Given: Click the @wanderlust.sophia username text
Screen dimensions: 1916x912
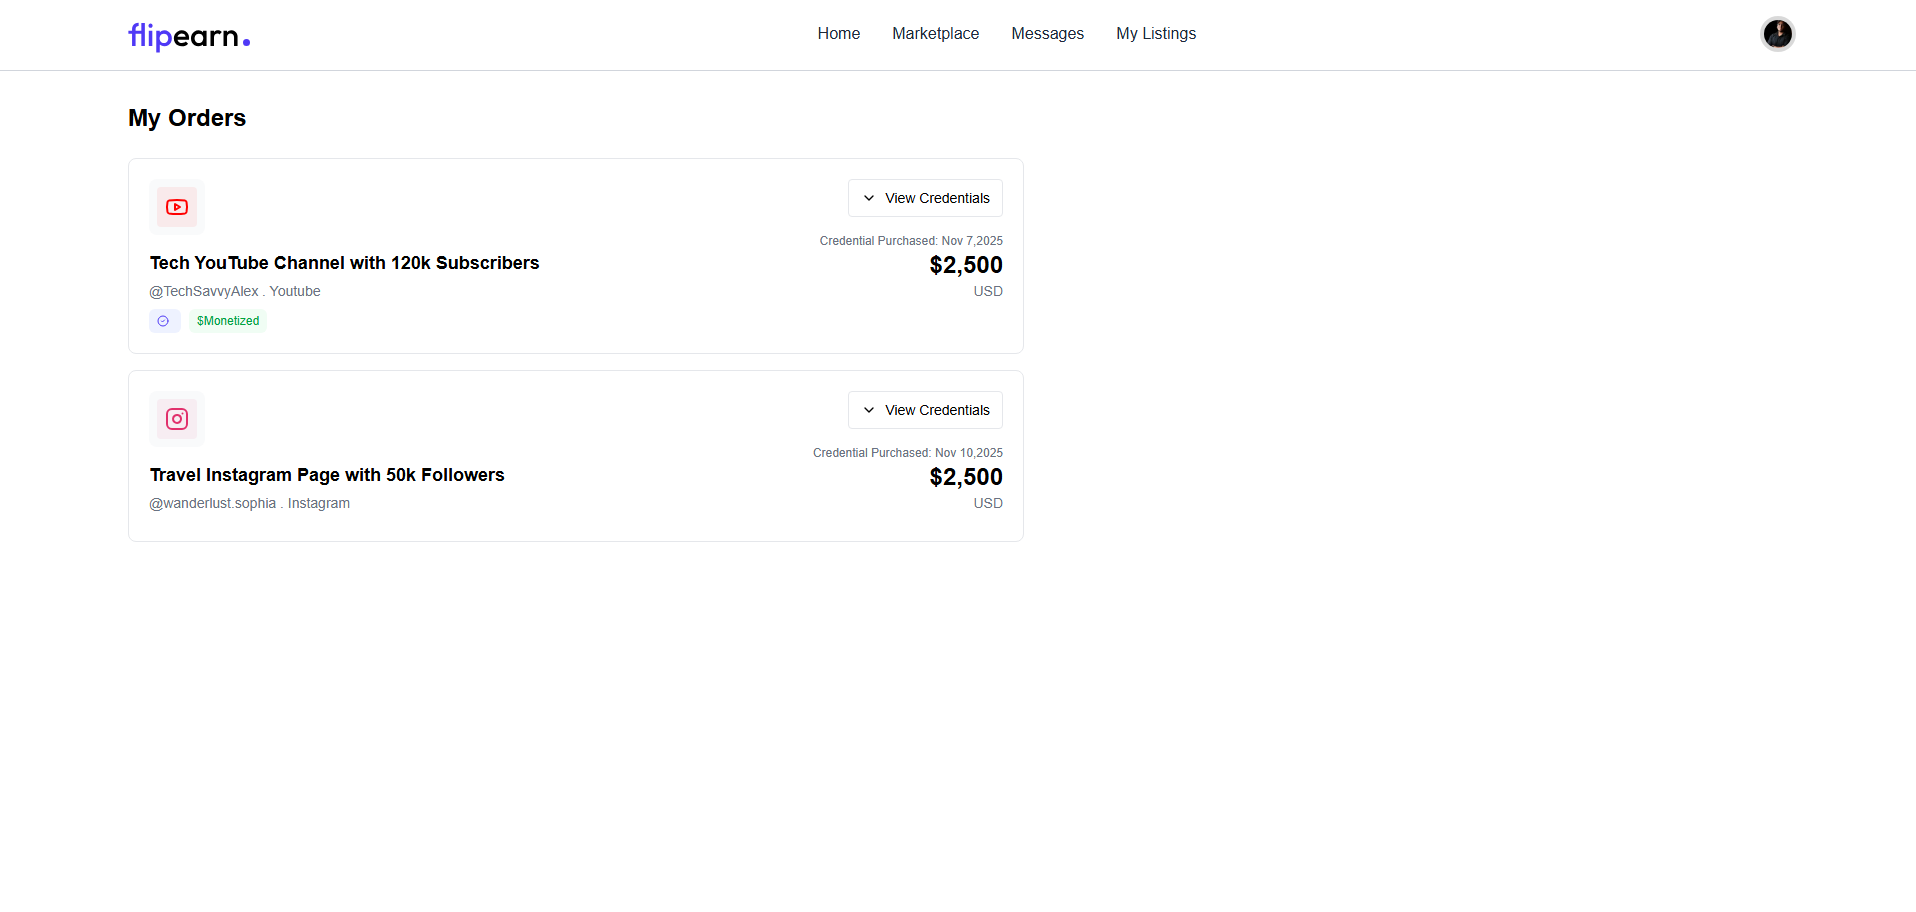Looking at the screenshot, I should pos(213,503).
